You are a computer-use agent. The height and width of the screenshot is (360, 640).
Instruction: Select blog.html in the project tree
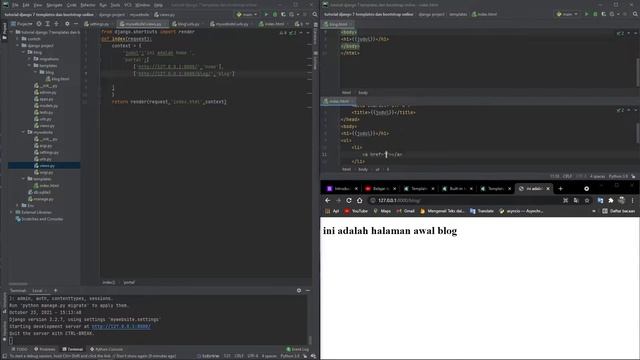tap(57, 79)
